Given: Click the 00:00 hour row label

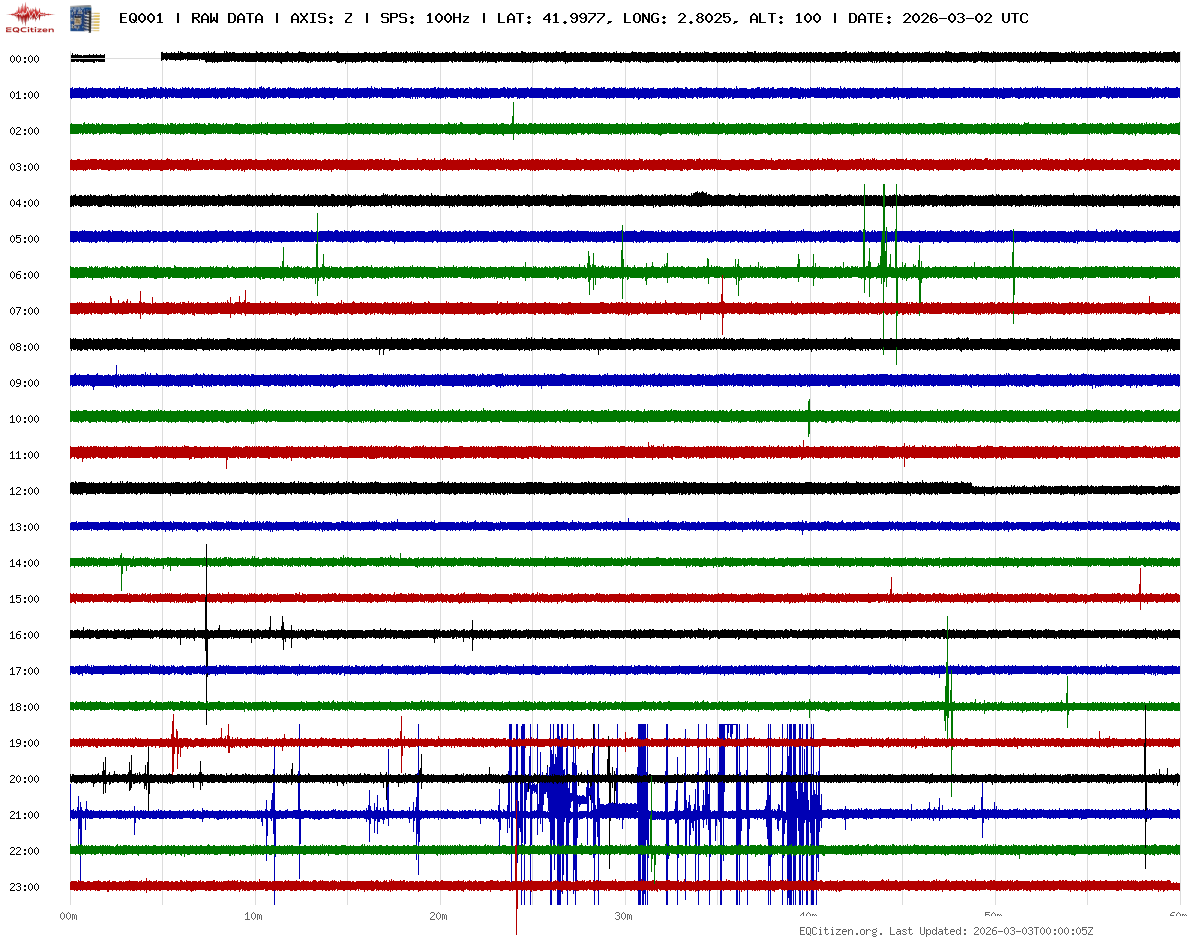Looking at the screenshot, I should pyautogui.click(x=24, y=59).
